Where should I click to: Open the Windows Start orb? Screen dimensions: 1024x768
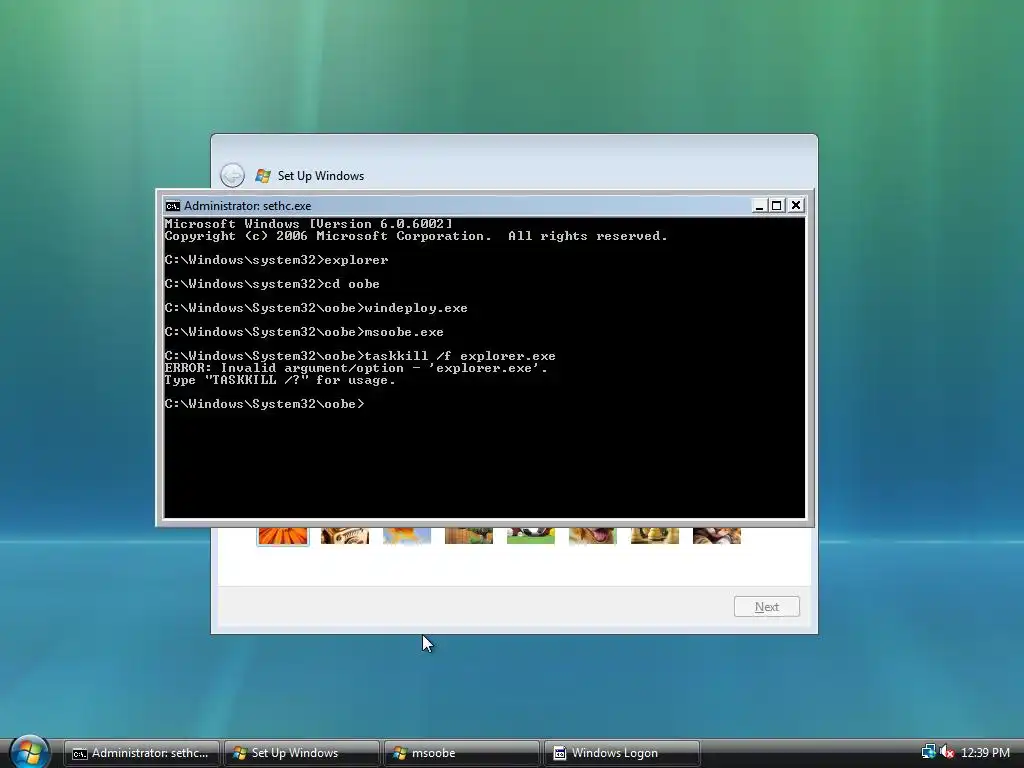pyautogui.click(x=29, y=752)
